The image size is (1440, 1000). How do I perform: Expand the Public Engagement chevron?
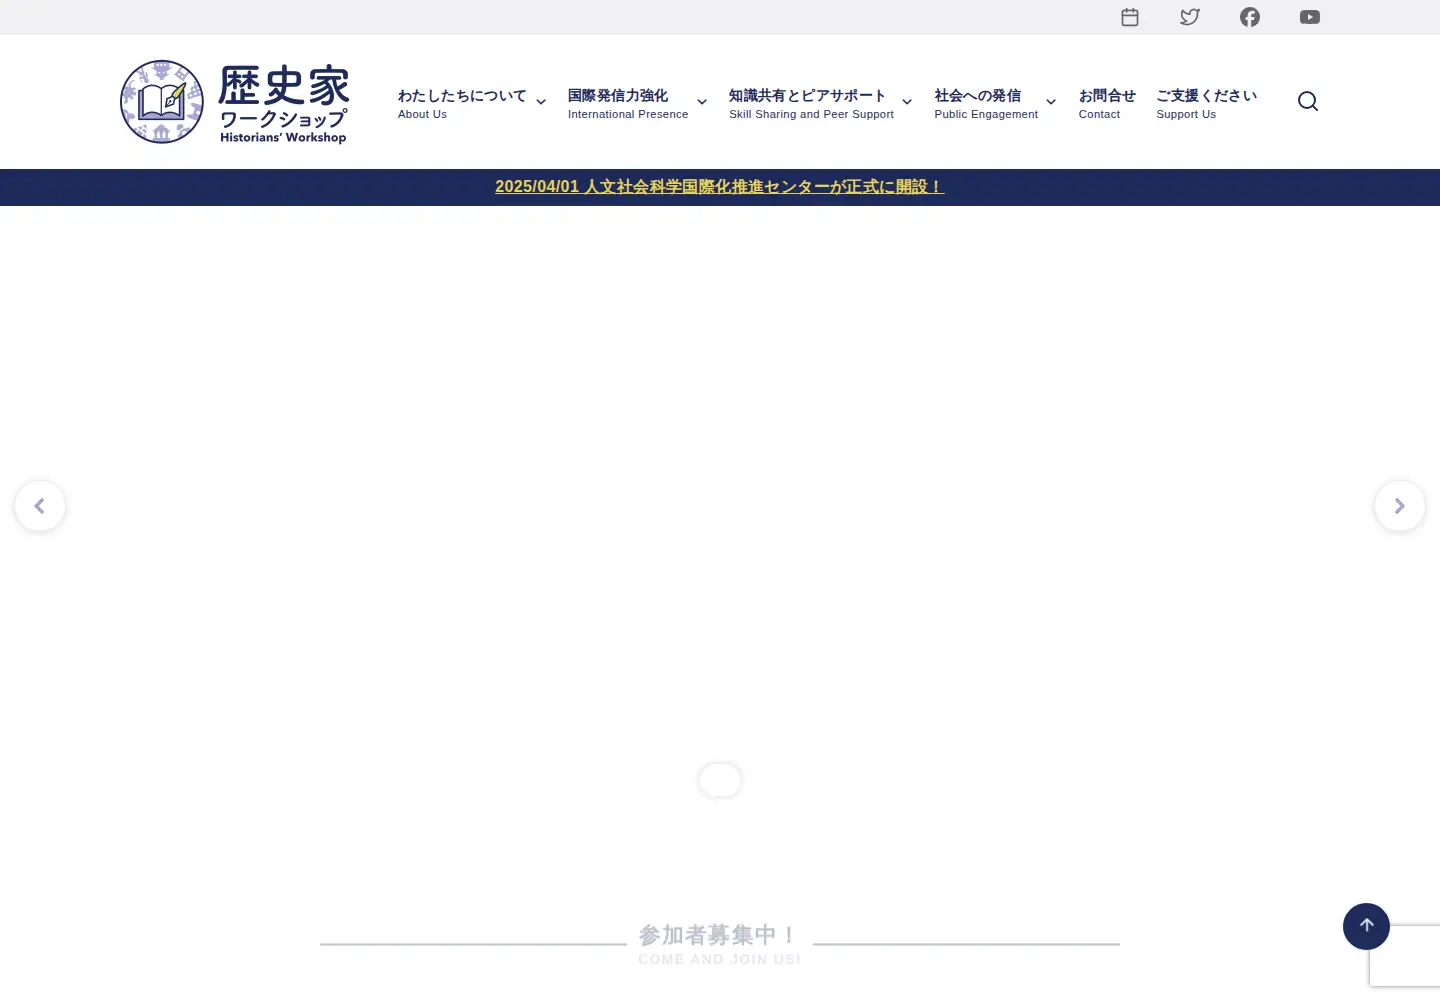tap(1051, 102)
